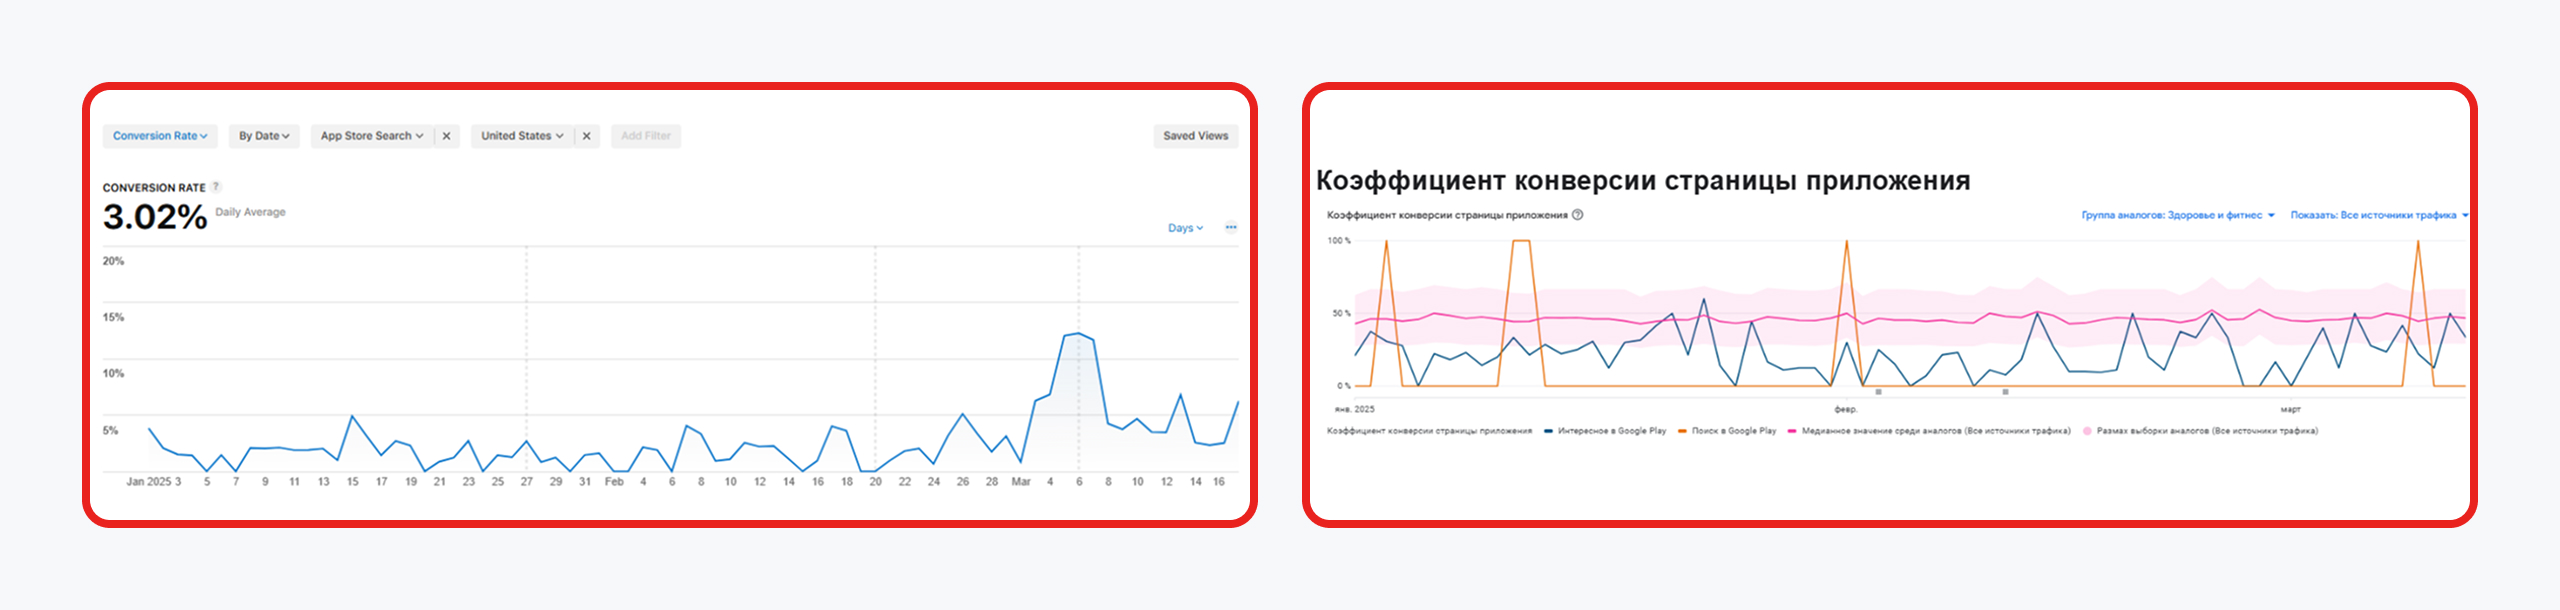Click the янв. 2025 axis label

[1355, 409]
